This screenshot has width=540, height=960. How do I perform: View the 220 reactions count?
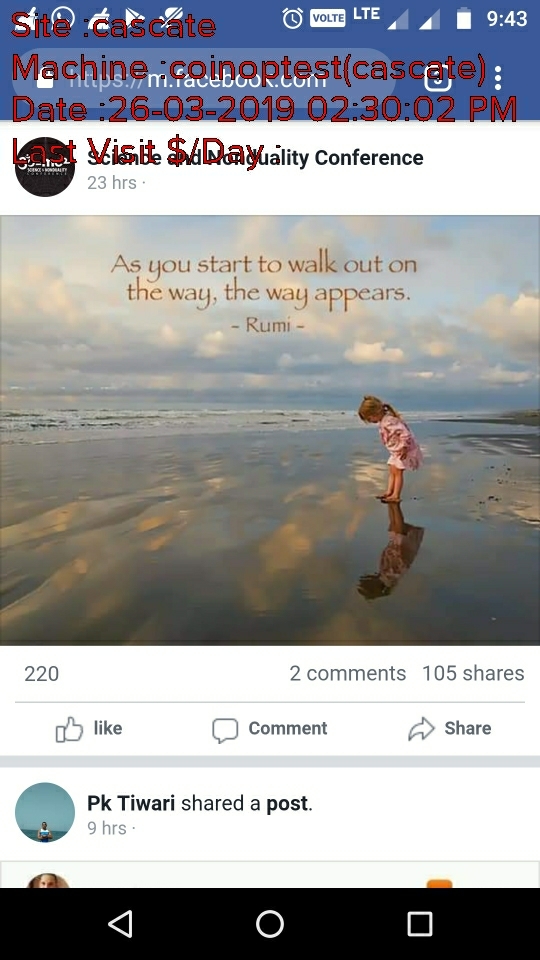(x=42, y=674)
